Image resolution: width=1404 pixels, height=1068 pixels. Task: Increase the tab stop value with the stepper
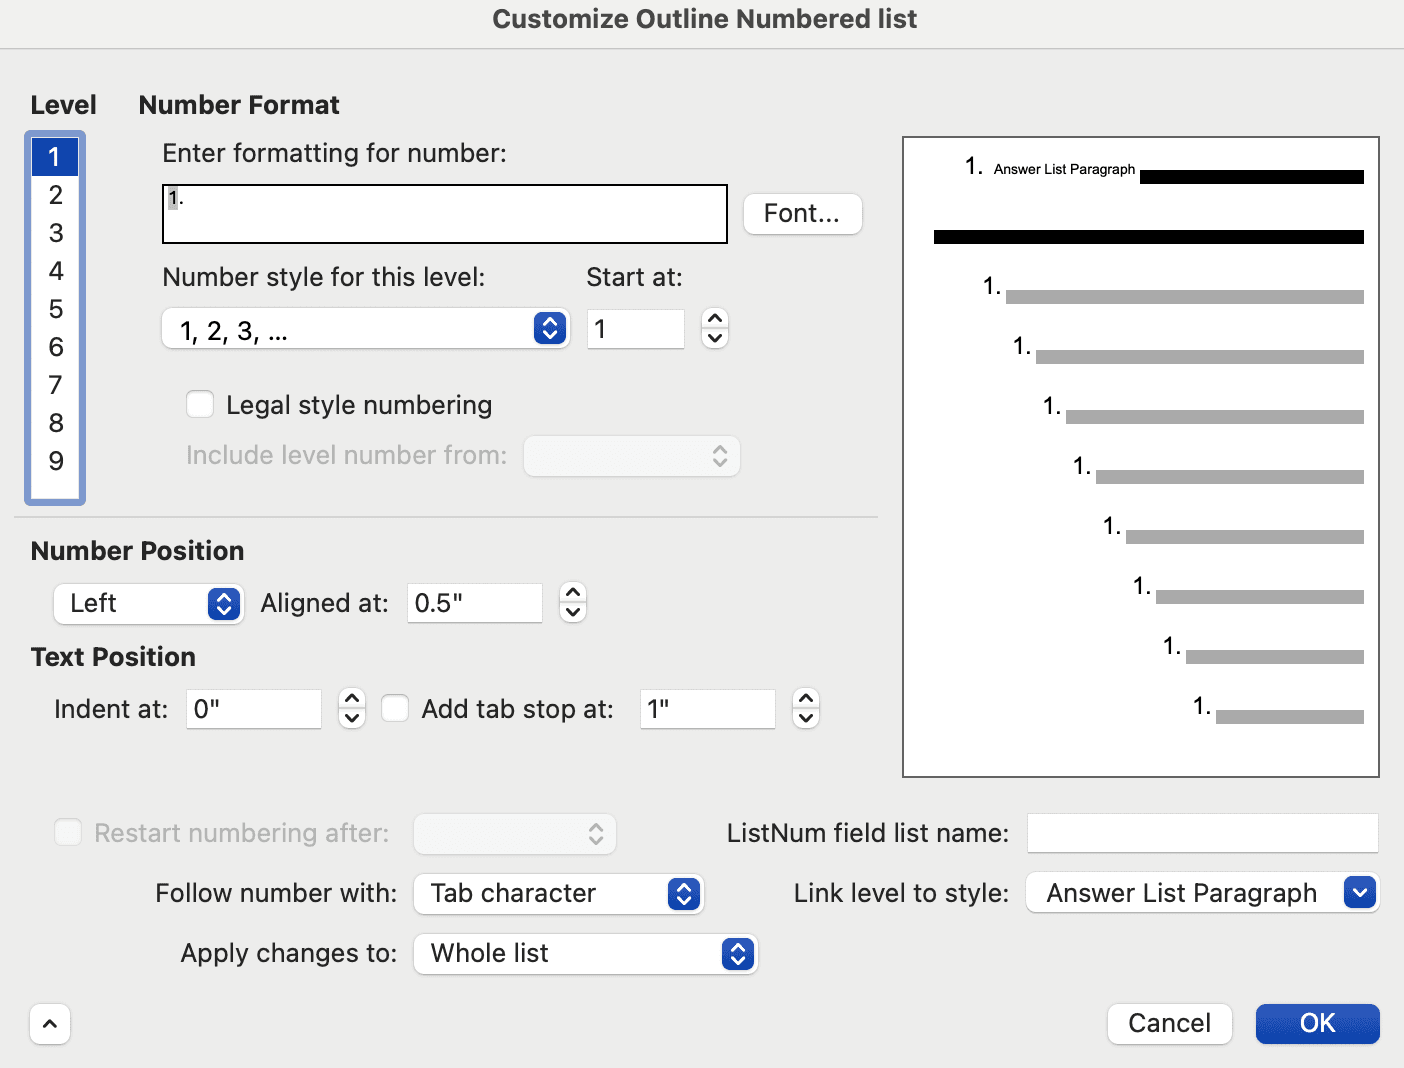click(x=805, y=699)
